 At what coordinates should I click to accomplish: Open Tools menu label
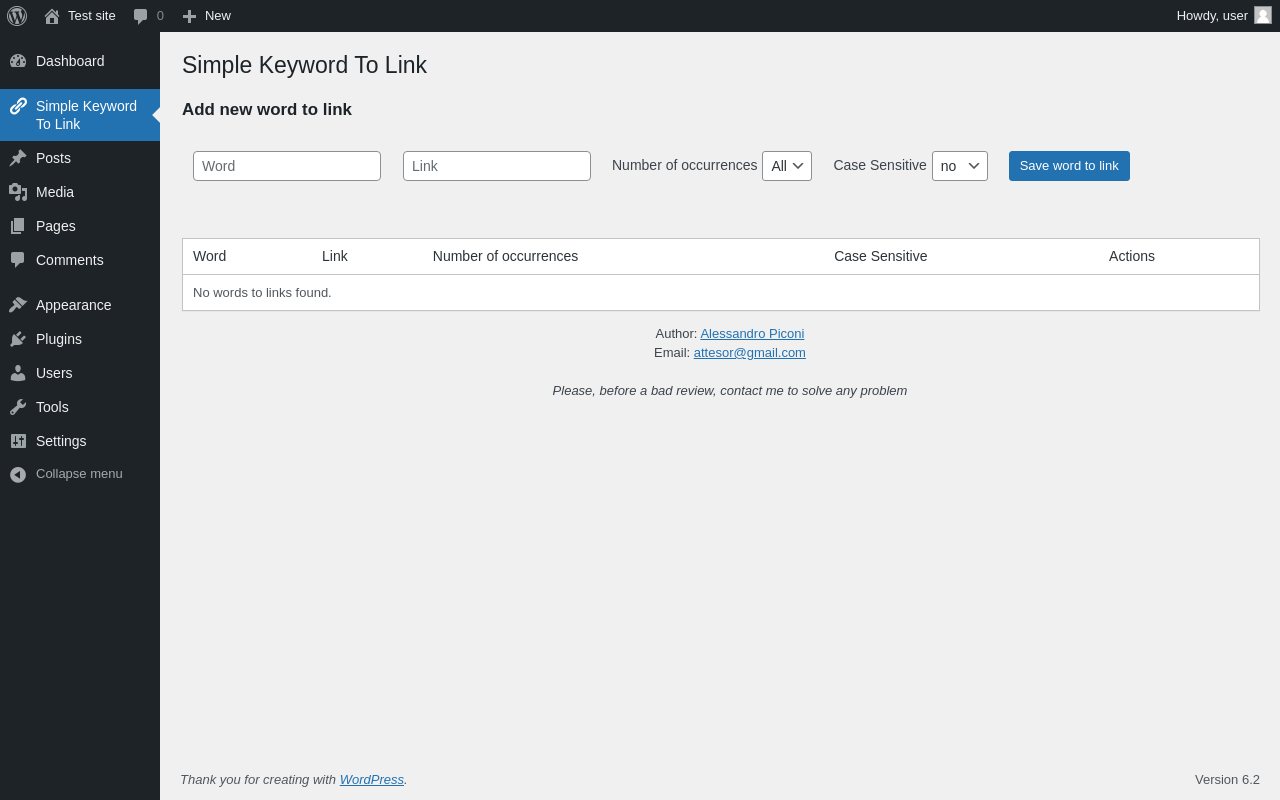click(x=52, y=407)
